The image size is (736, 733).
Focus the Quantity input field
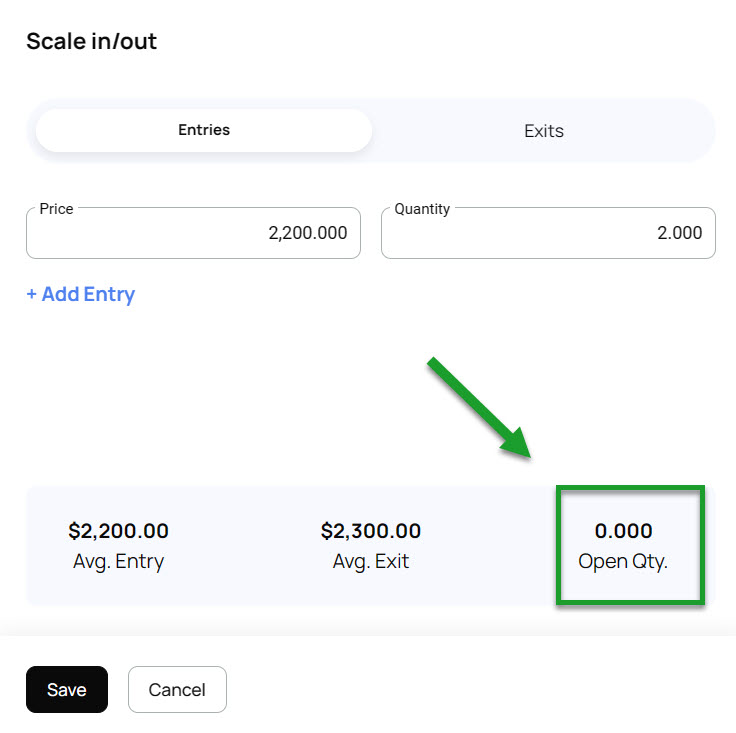(x=548, y=233)
